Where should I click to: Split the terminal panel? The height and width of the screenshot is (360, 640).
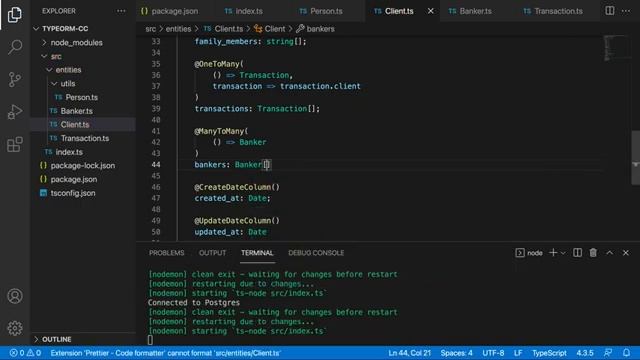pos(578,253)
